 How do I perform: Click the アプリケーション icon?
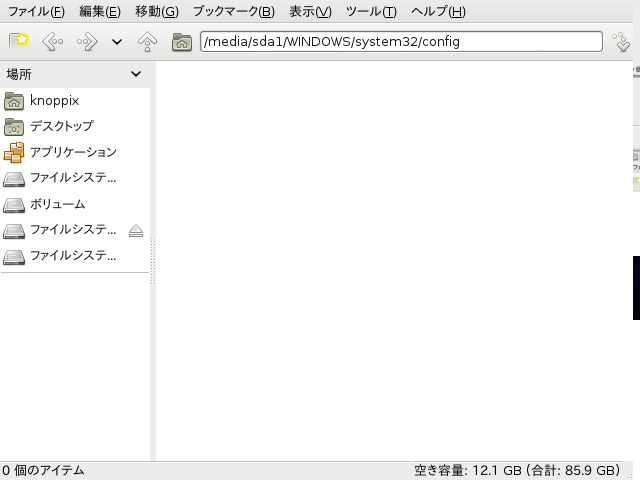14,152
